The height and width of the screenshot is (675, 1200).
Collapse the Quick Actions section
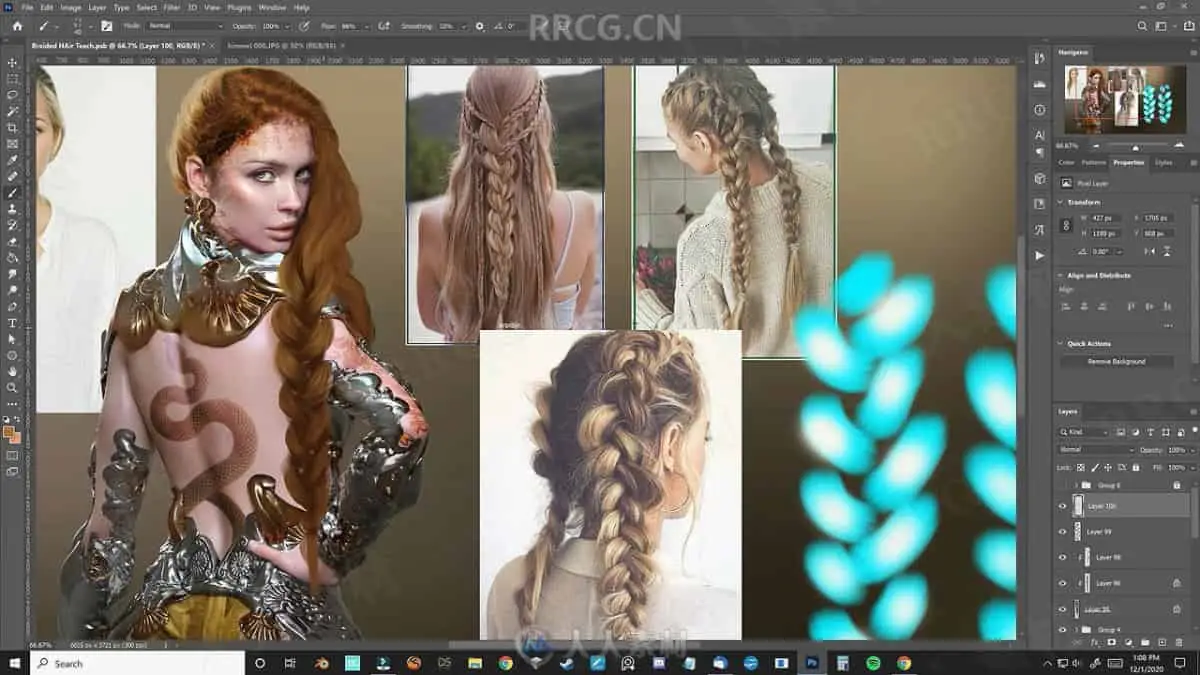click(1061, 343)
